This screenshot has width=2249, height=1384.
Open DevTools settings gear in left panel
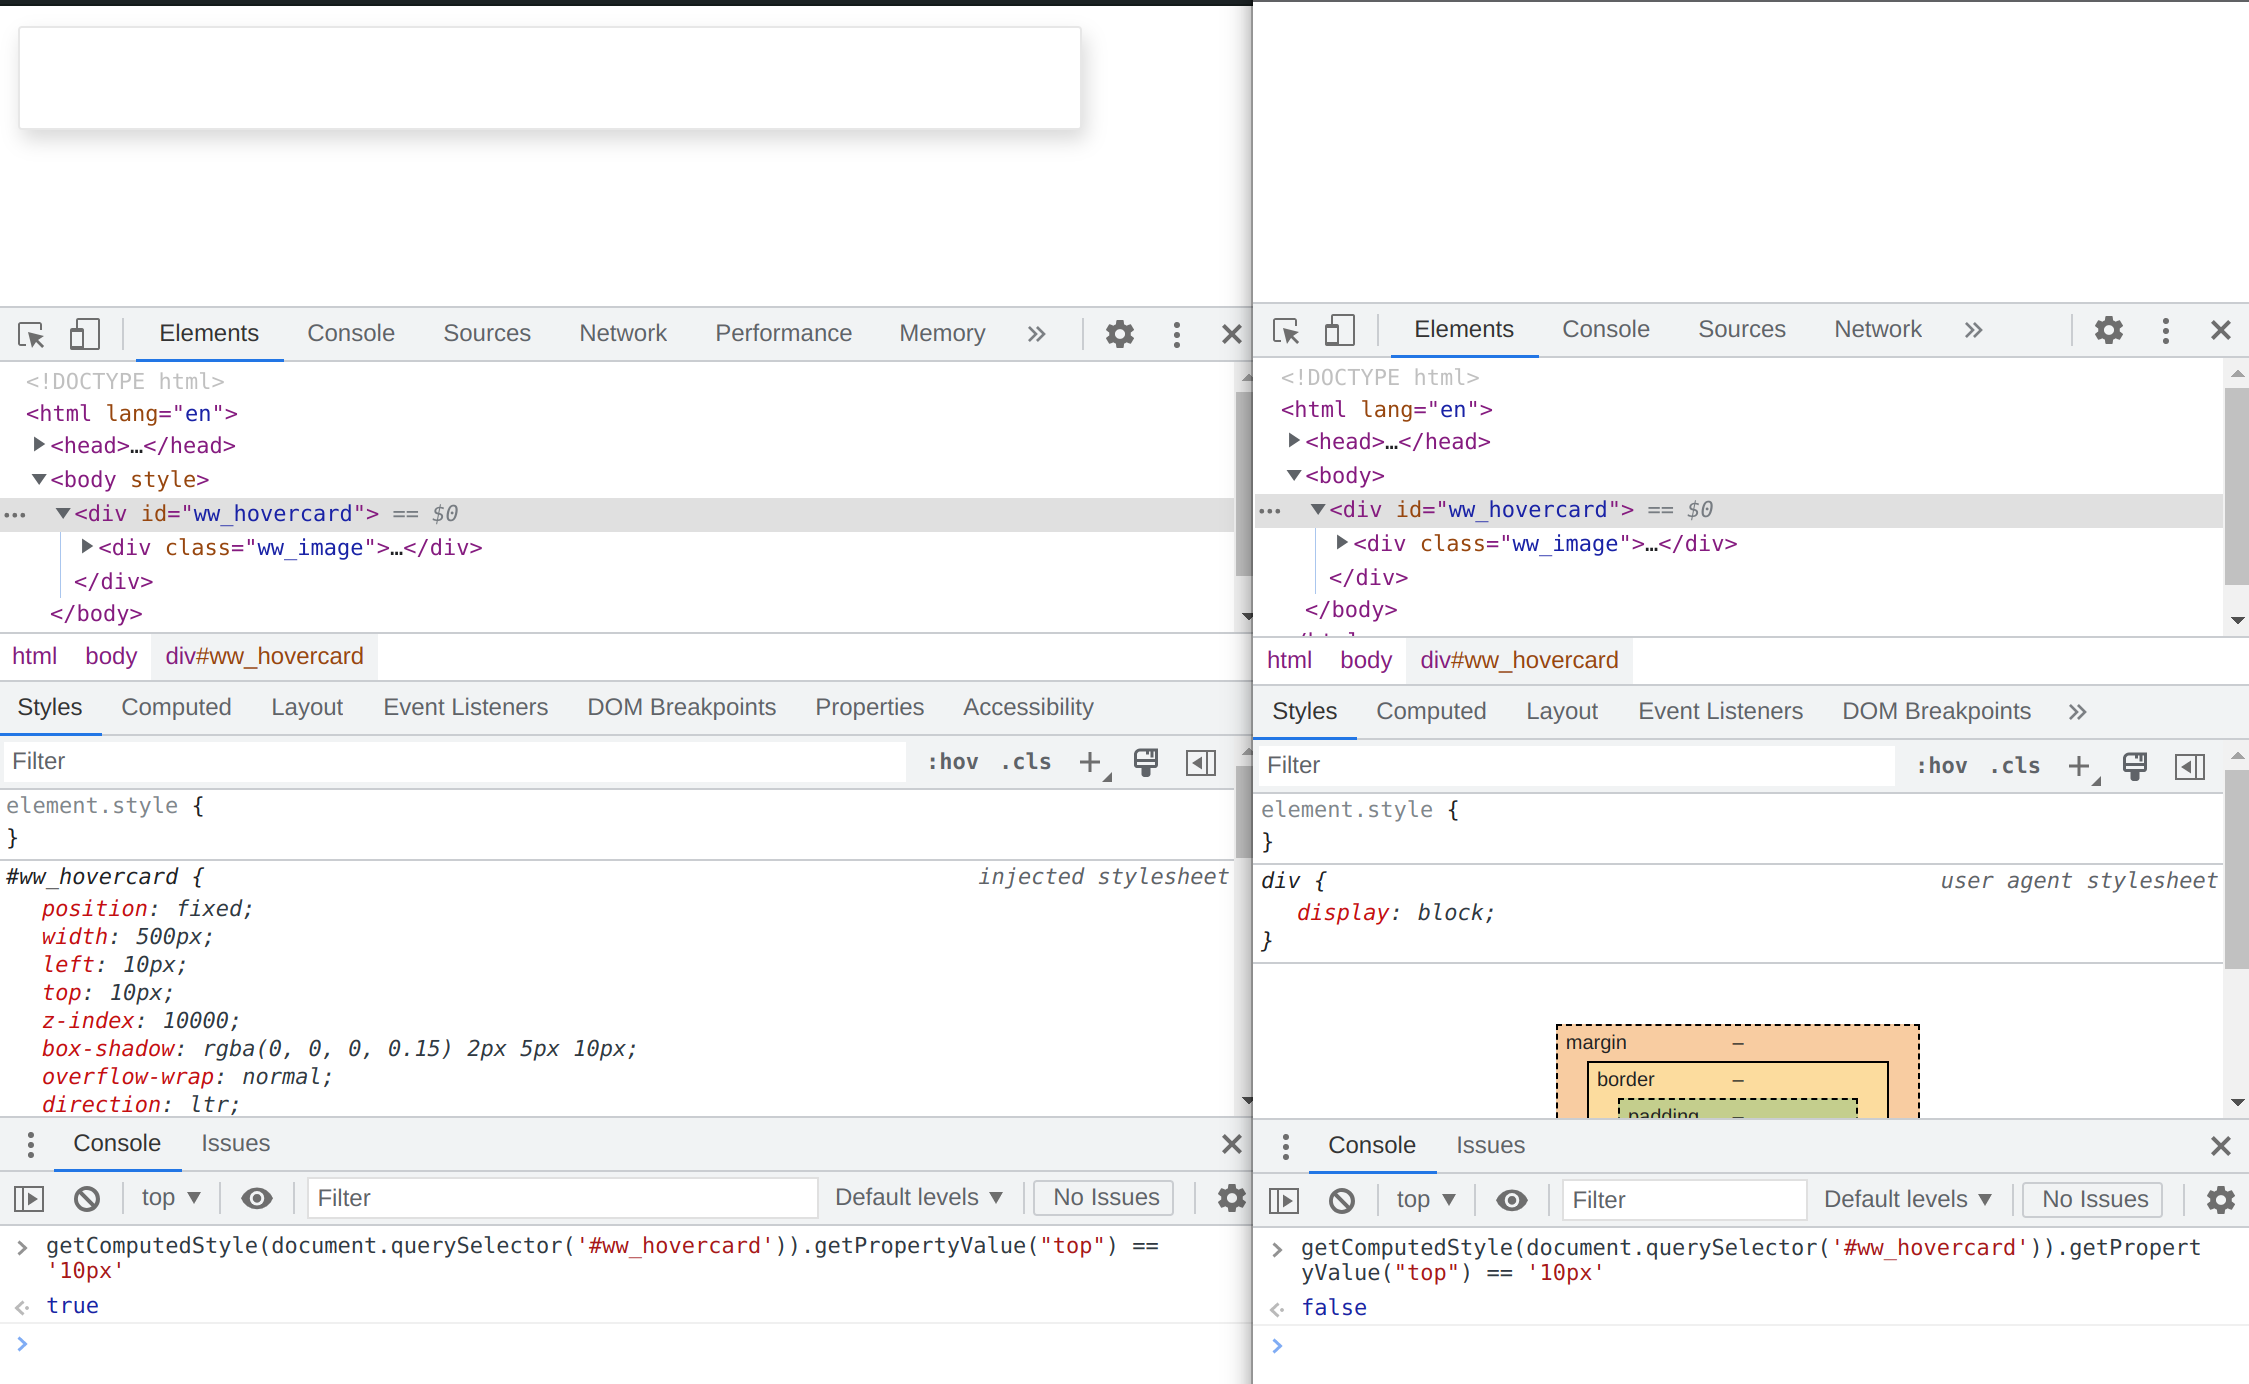[x=1119, y=334]
